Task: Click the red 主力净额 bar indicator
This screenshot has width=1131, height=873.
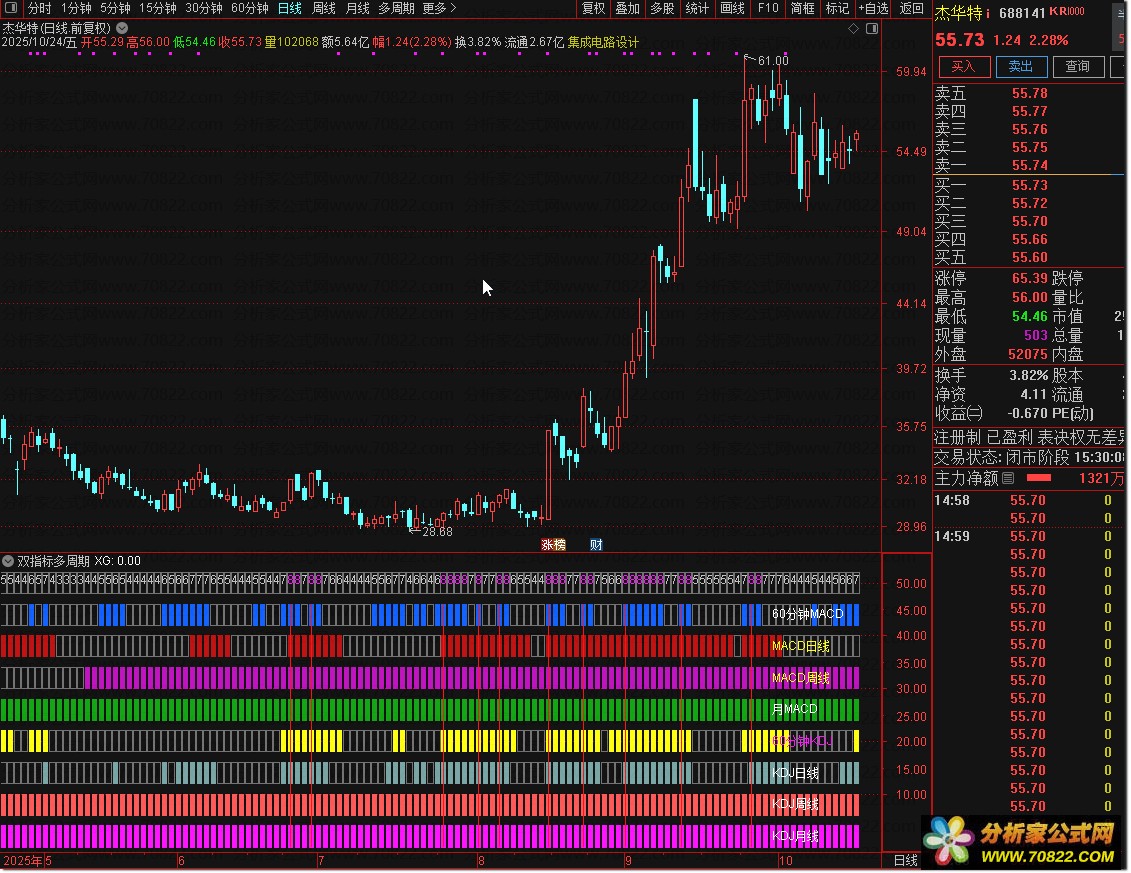Action: pyautogui.click(x=1039, y=478)
